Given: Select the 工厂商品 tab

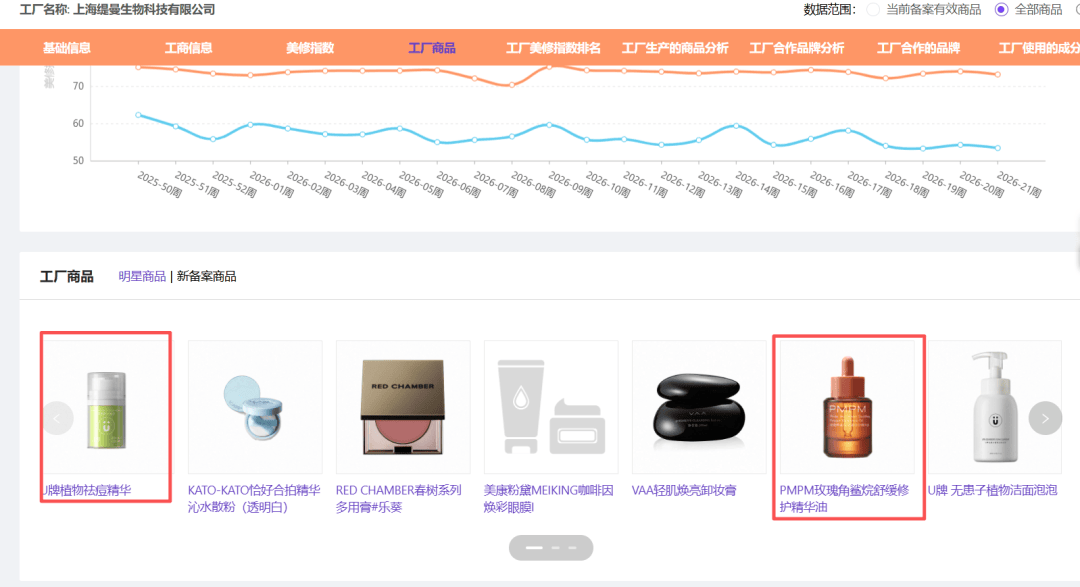Looking at the screenshot, I should pos(432,48).
